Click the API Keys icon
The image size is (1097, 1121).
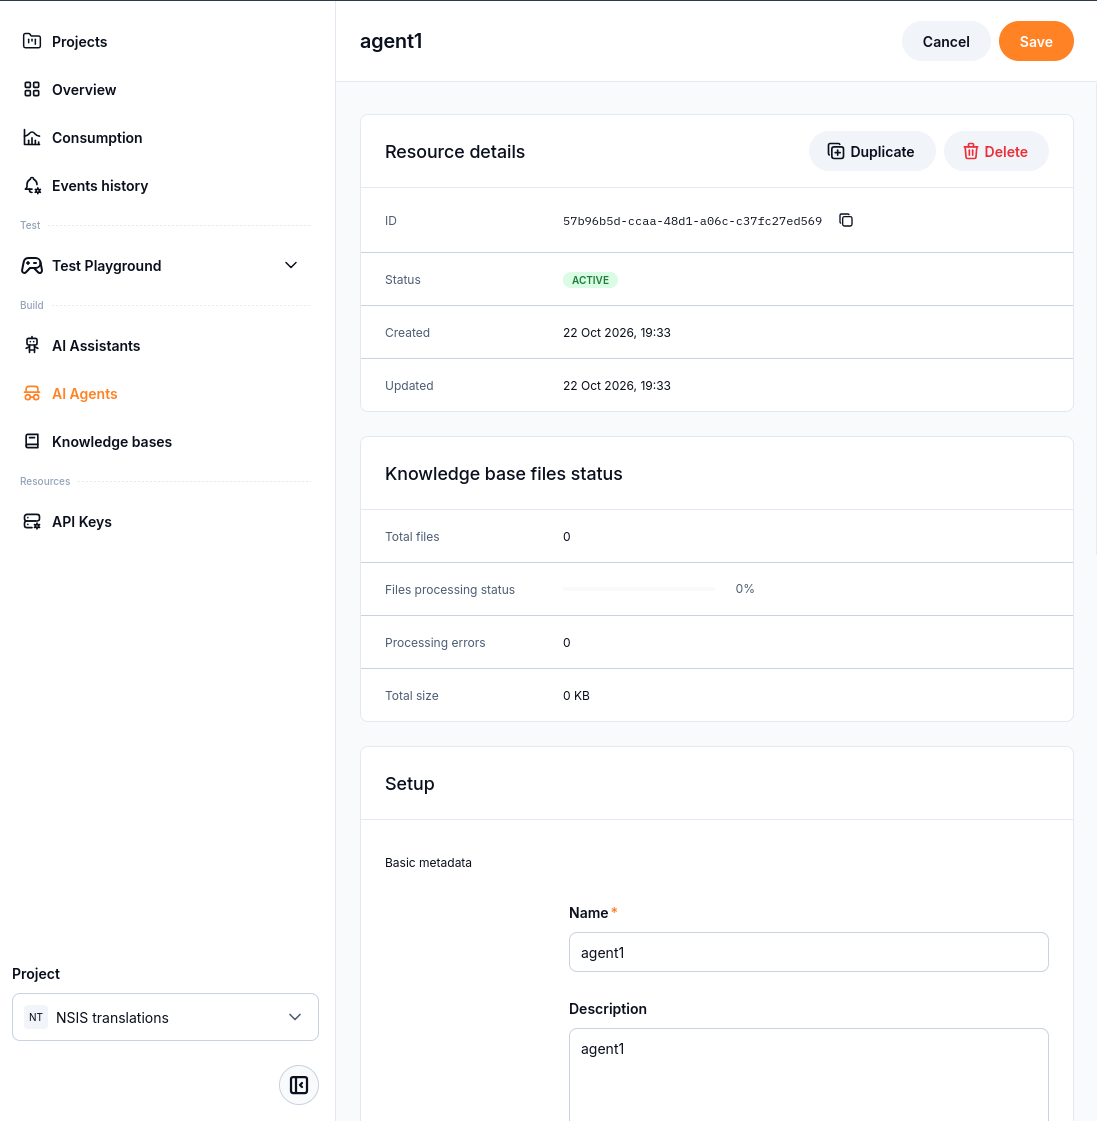pyautogui.click(x=31, y=522)
